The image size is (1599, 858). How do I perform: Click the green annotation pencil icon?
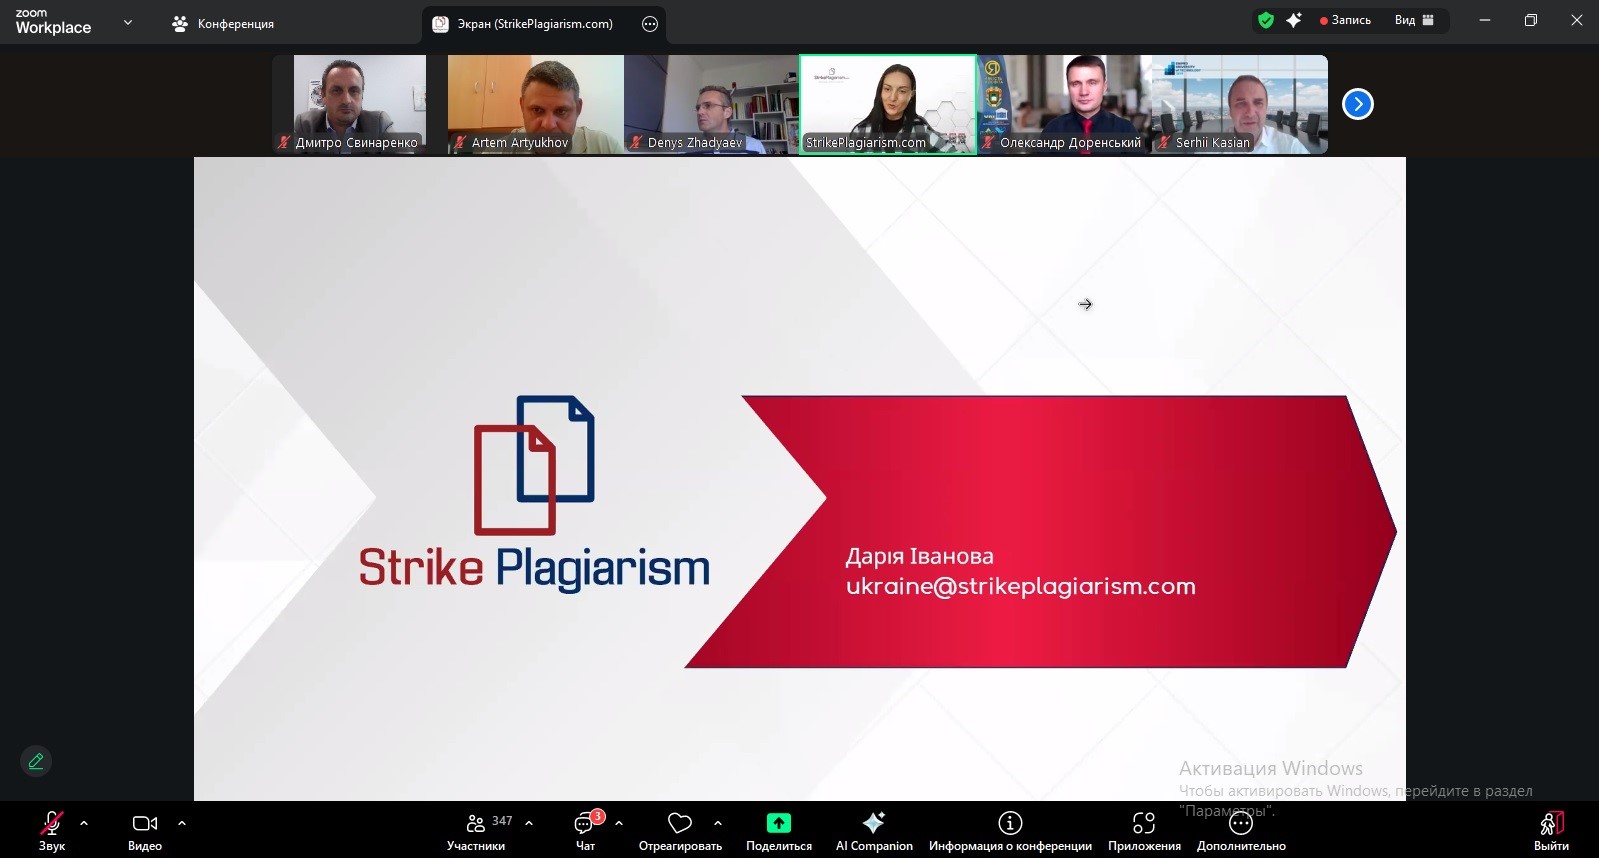(36, 762)
